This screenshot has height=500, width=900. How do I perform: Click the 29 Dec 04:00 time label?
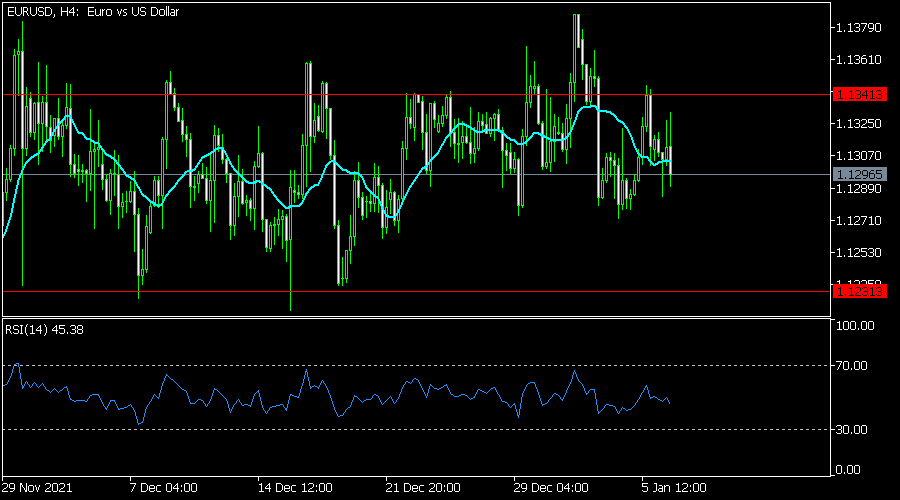point(551,488)
